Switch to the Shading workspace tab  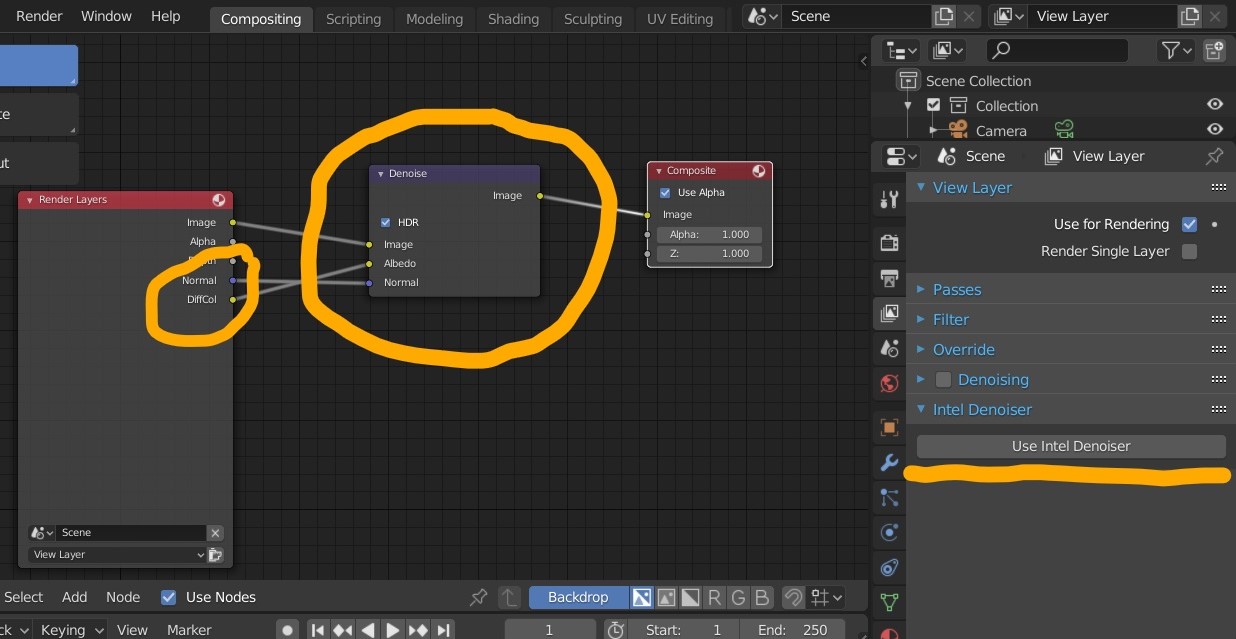click(513, 19)
